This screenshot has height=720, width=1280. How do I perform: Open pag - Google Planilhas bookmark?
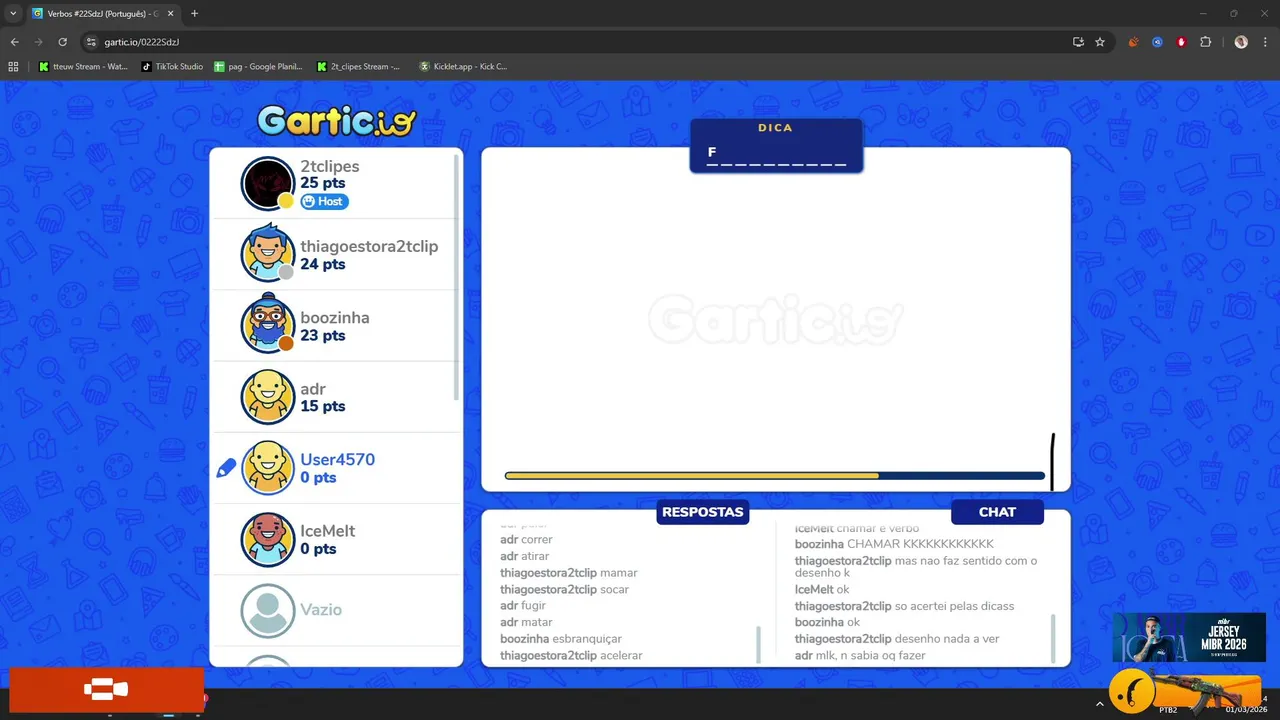258,67
